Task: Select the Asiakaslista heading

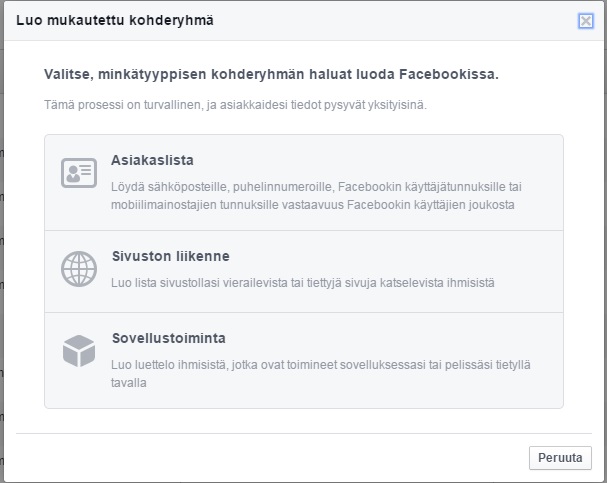Action: click(152, 160)
